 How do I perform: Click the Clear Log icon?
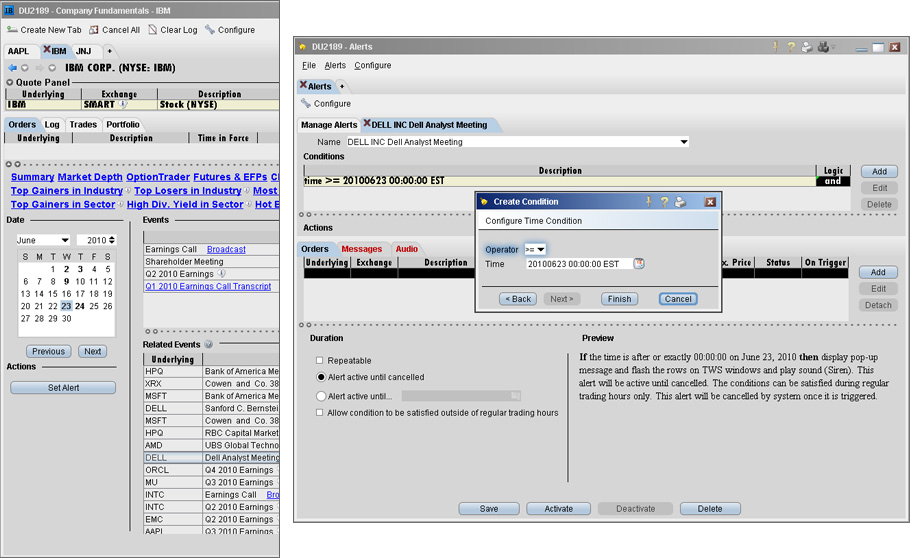[x=153, y=30]
